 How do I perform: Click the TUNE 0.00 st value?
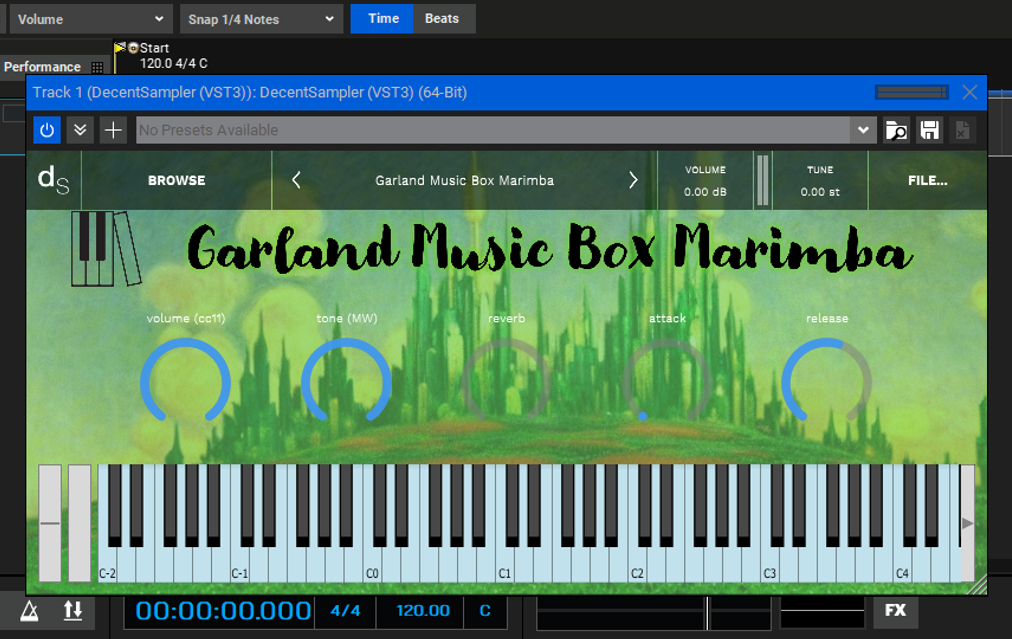(820, 192)
